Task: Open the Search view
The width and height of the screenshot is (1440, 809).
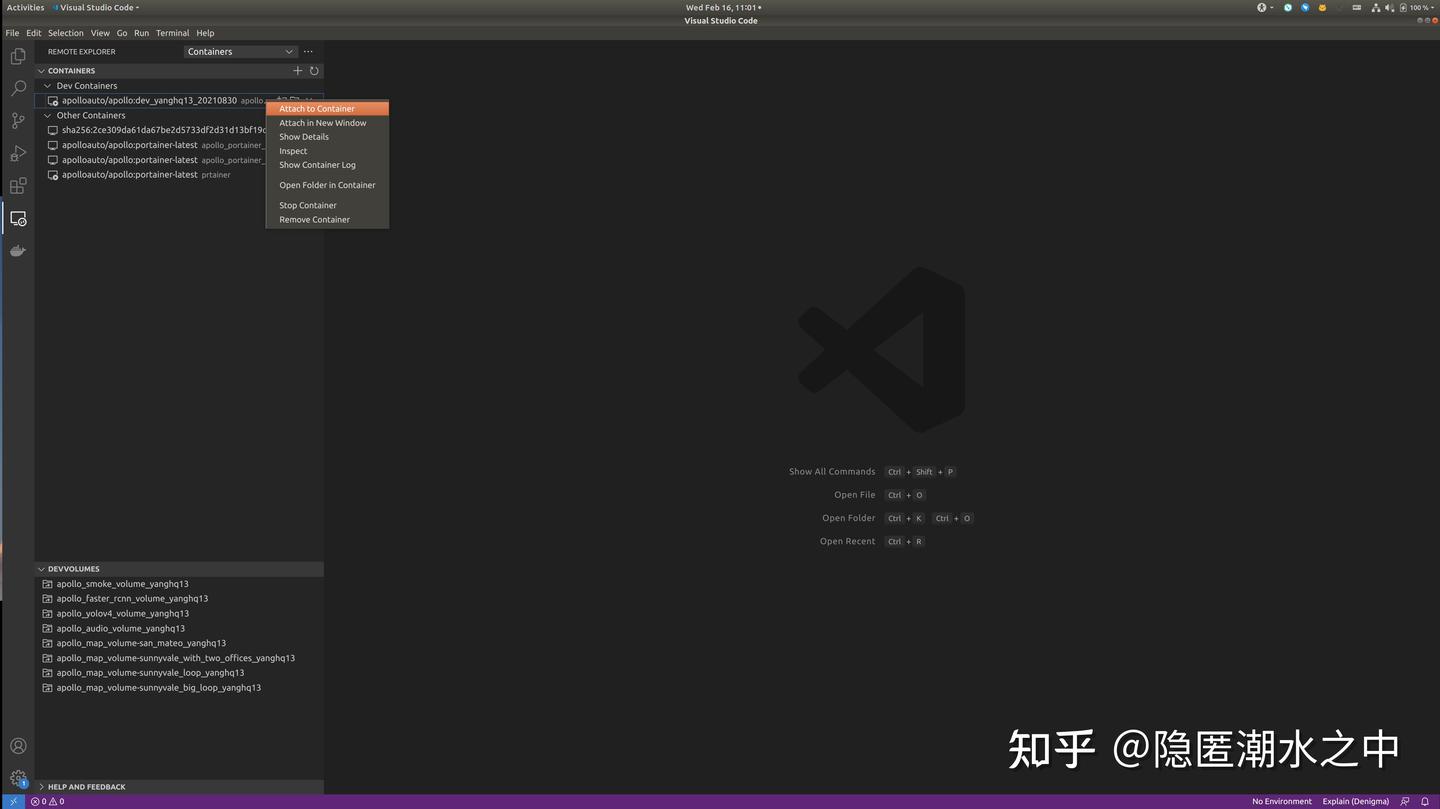Action: tap(17, 88)
